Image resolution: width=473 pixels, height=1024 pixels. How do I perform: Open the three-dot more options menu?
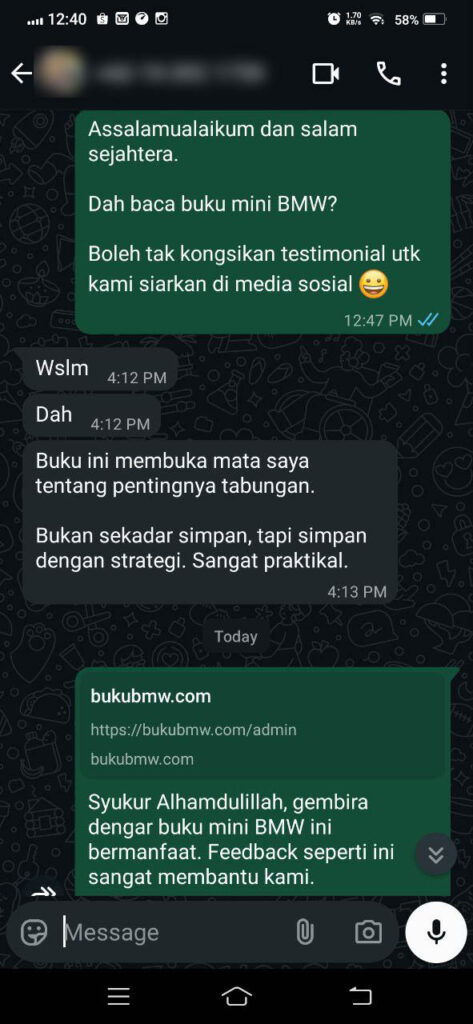(x=444, y=74)
